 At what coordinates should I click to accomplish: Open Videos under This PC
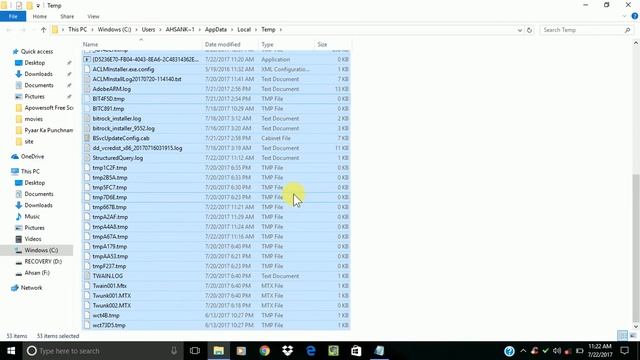click(x=33, y=239)
